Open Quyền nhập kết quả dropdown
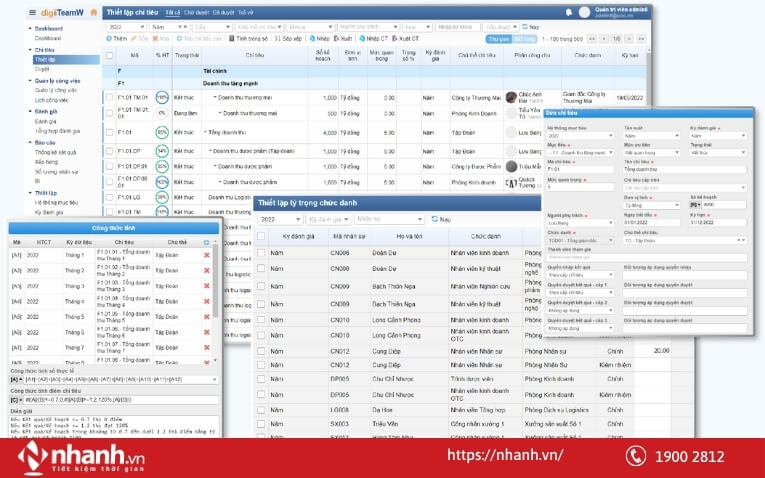The width and height of the screenshot is (765, 478). 581,275
